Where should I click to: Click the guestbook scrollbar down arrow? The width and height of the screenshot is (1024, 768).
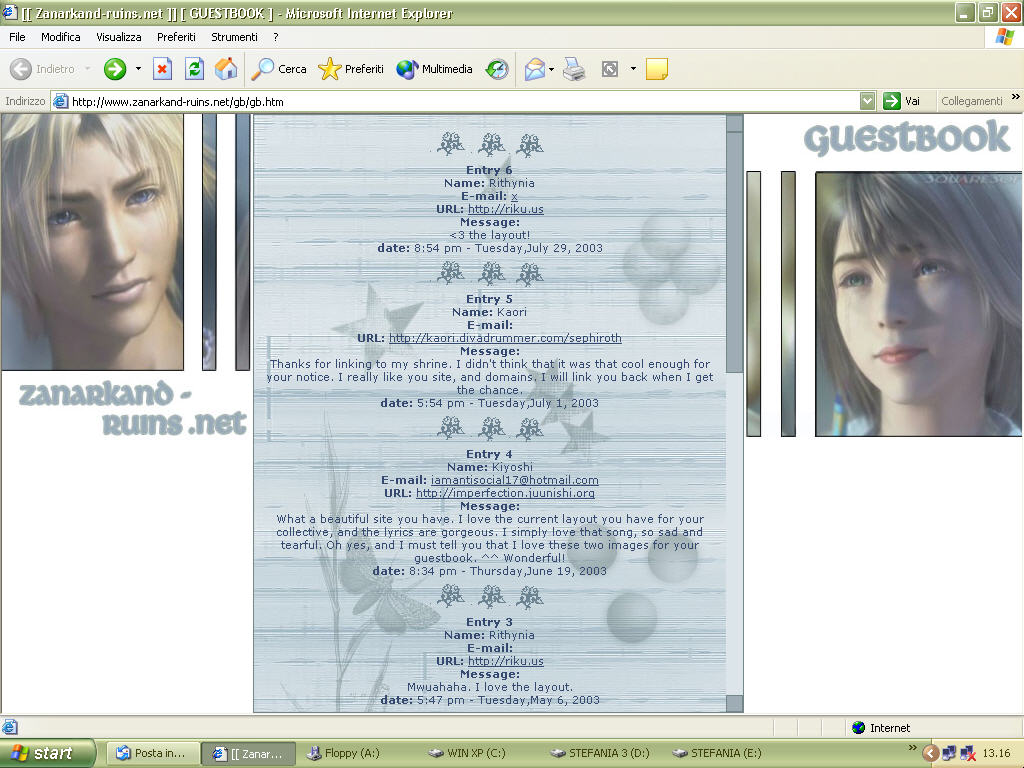tap(735, 704)
